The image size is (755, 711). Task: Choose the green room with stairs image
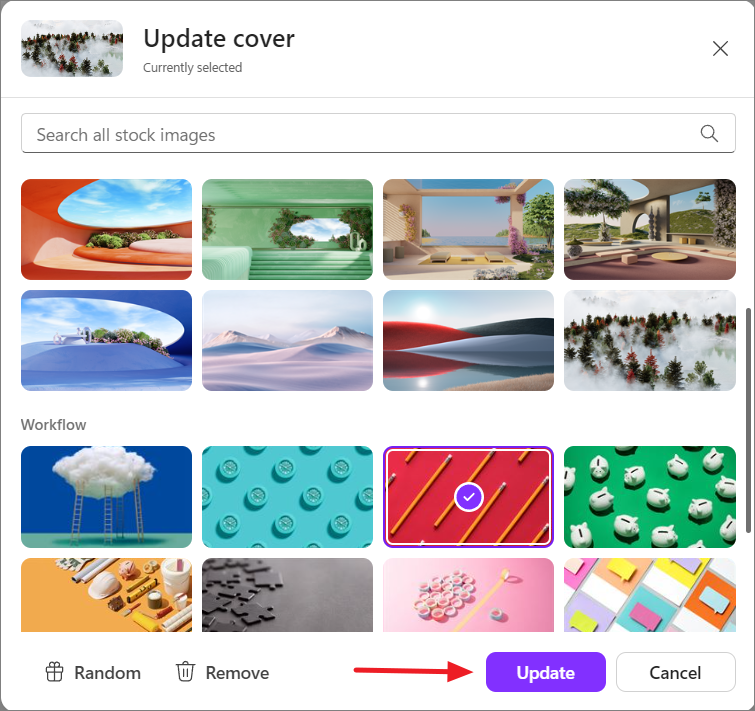287,229
